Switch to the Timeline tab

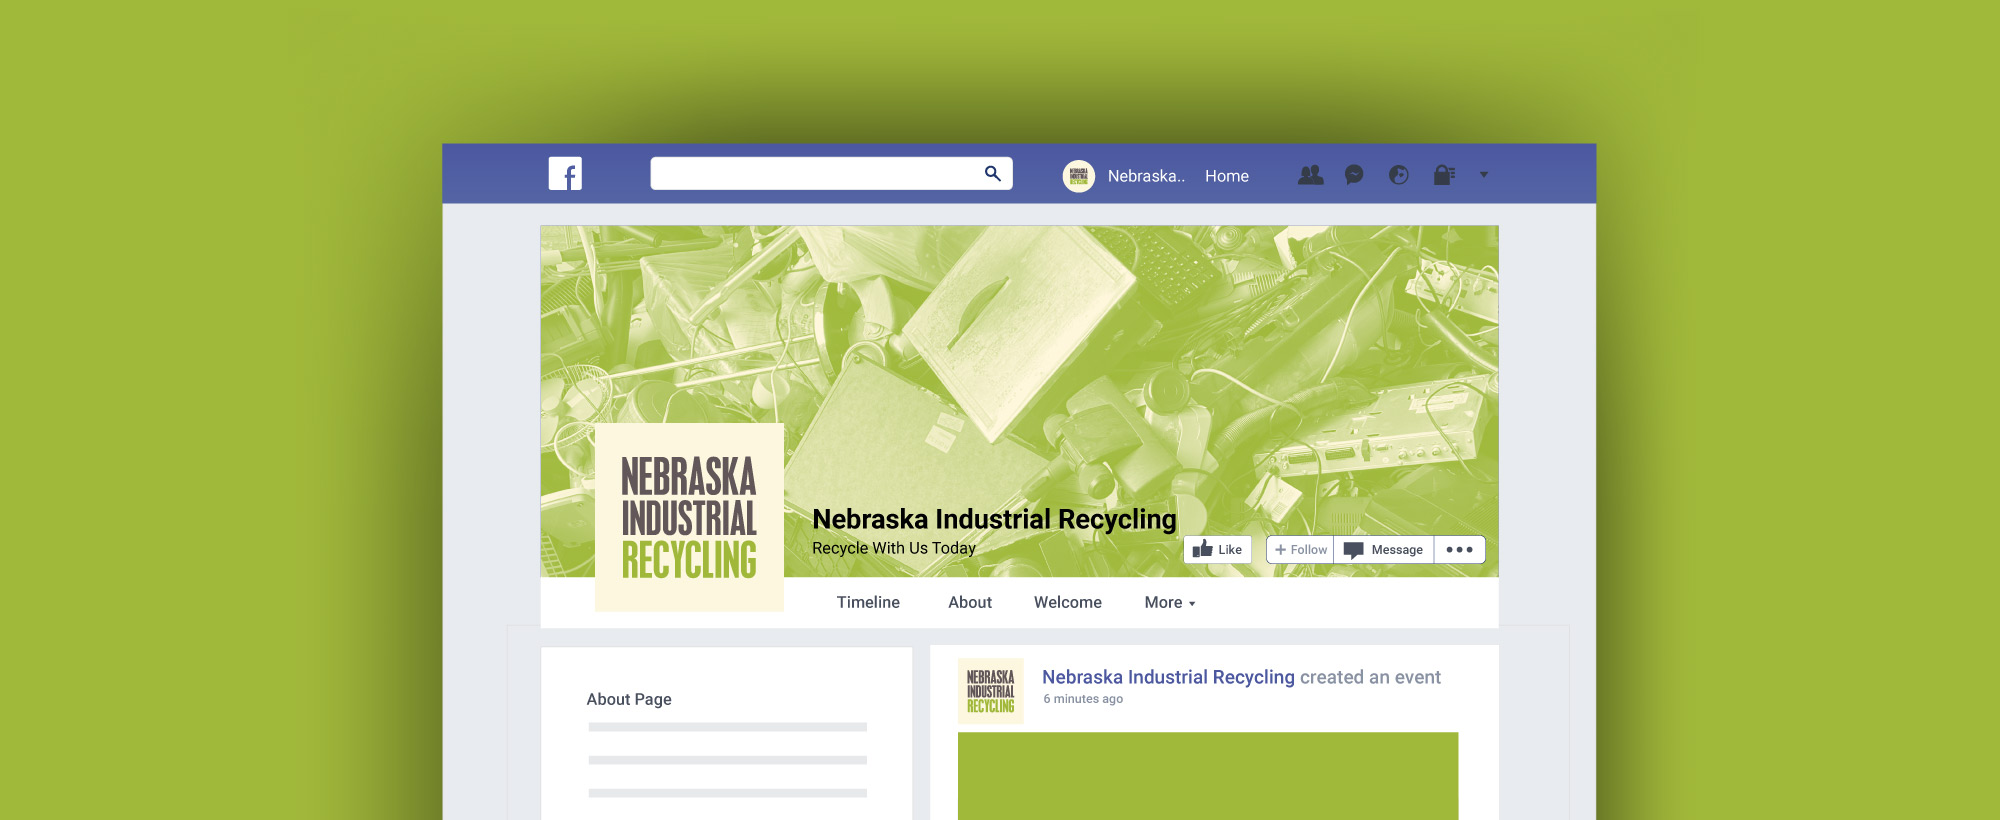(868, 602)
